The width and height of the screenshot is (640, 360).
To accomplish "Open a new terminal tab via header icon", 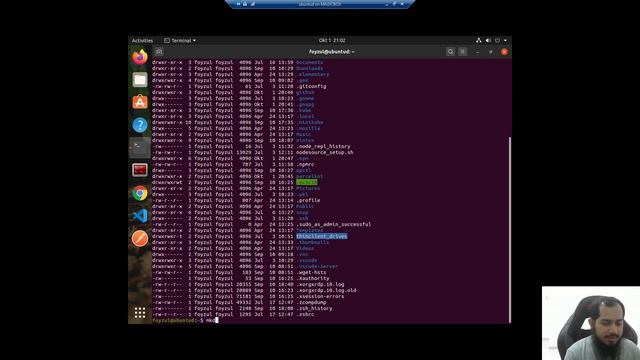I will [159, 52].
